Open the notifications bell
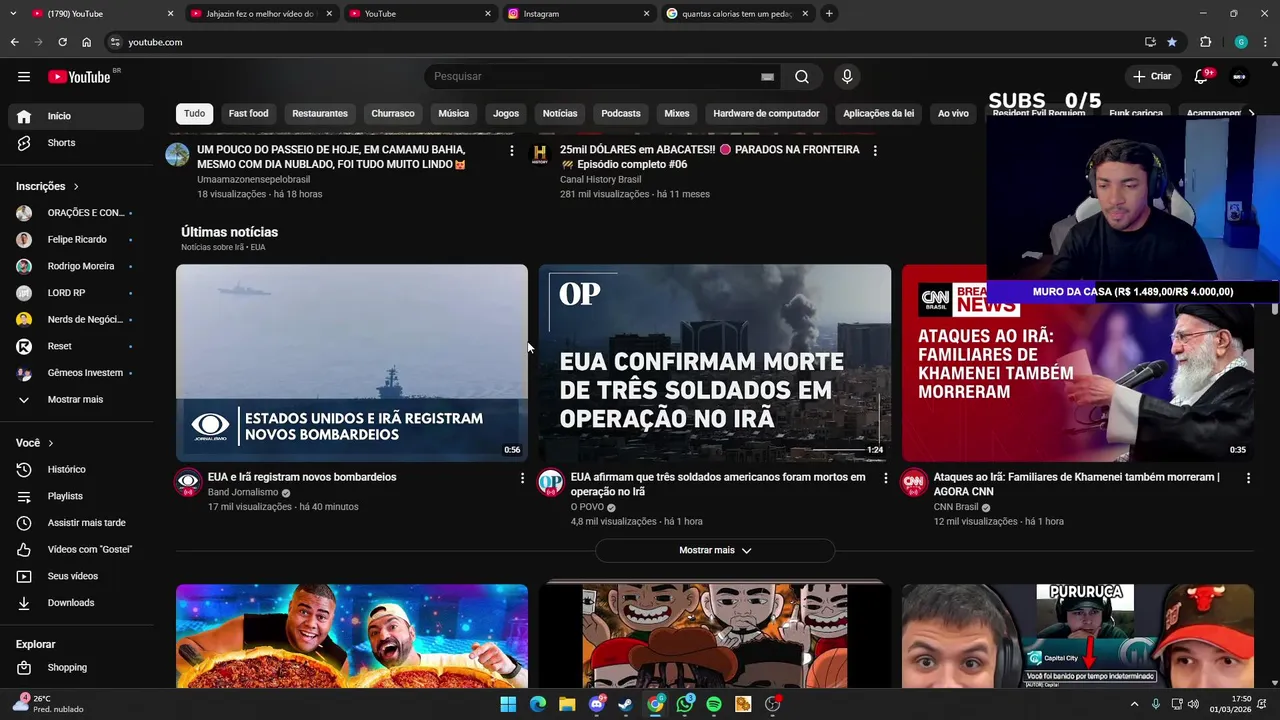 (1202, 77)
